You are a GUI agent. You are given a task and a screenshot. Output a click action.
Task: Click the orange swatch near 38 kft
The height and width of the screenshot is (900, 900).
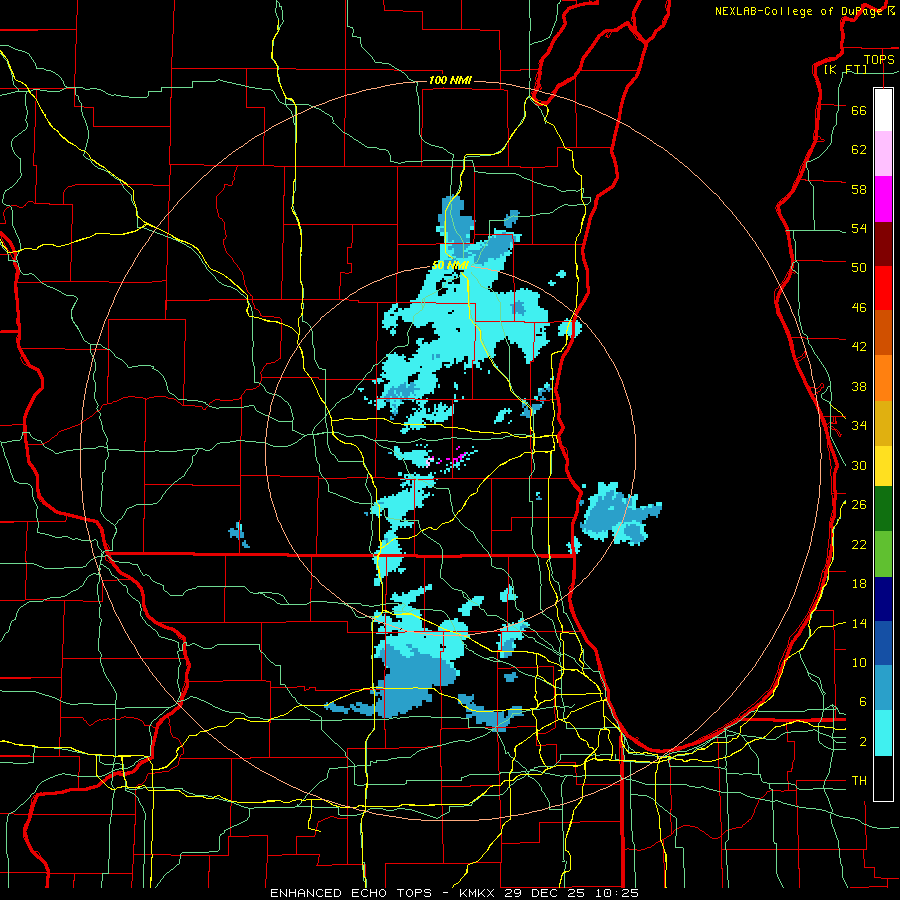click(883, 378)
